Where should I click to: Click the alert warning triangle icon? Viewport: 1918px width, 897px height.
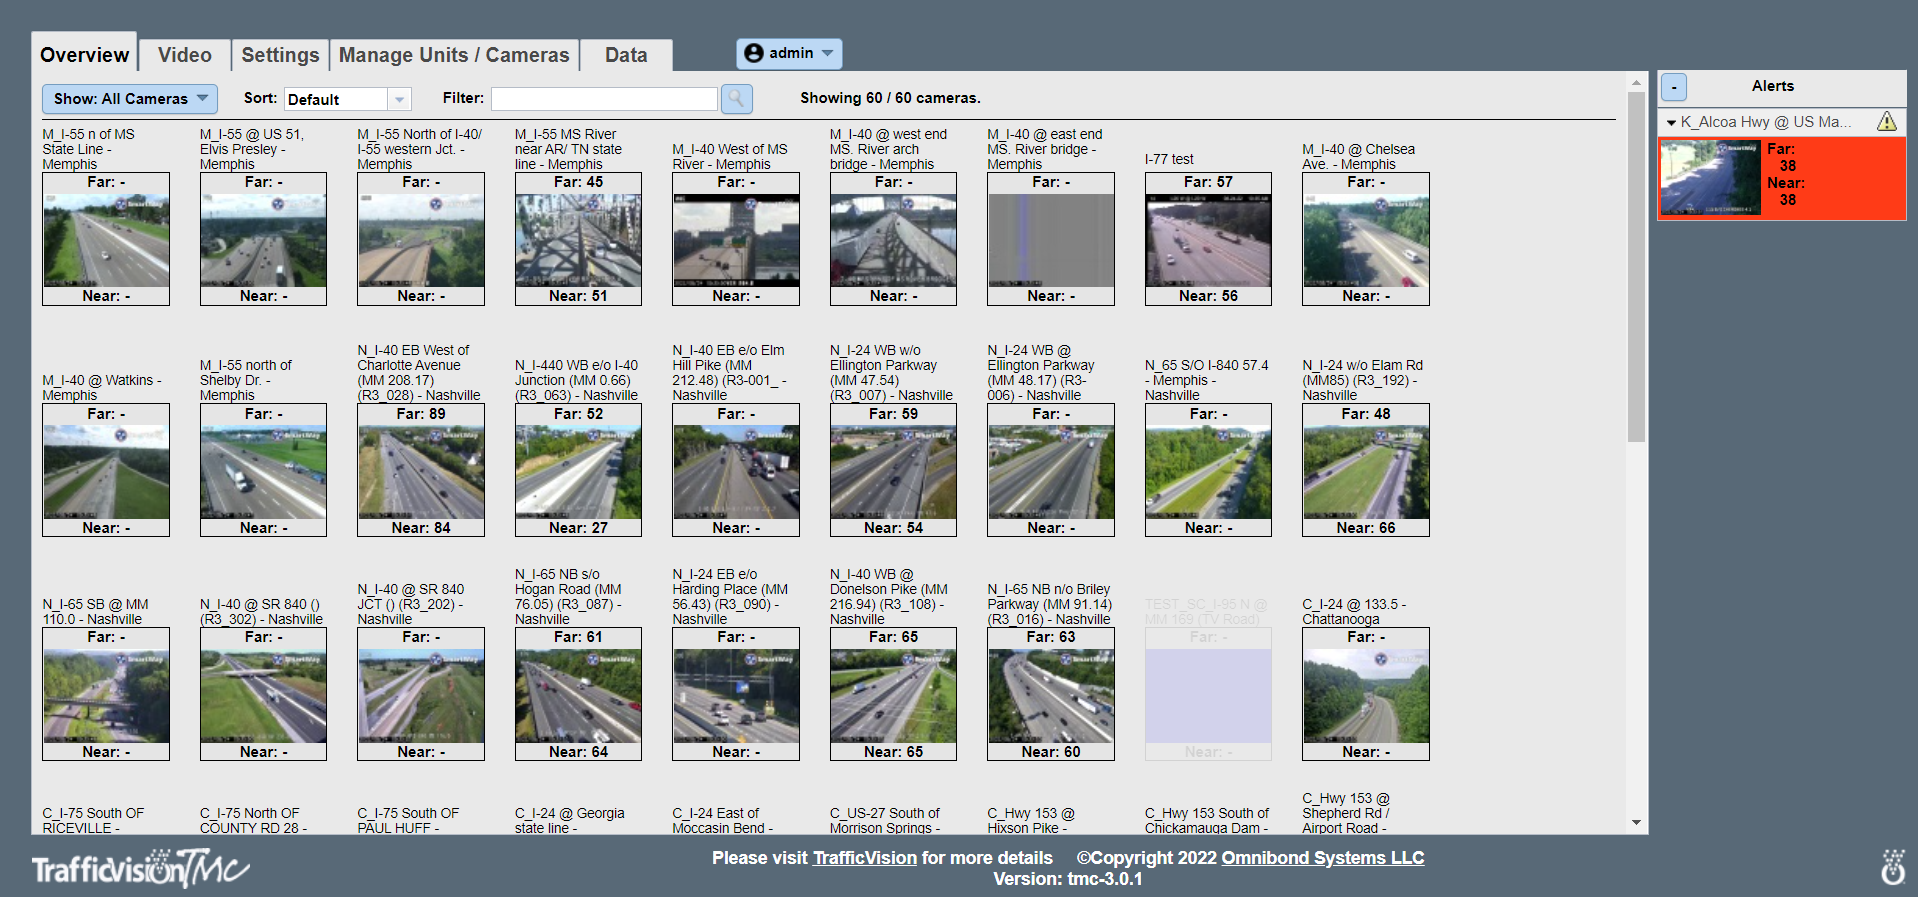coord(1886,122)
